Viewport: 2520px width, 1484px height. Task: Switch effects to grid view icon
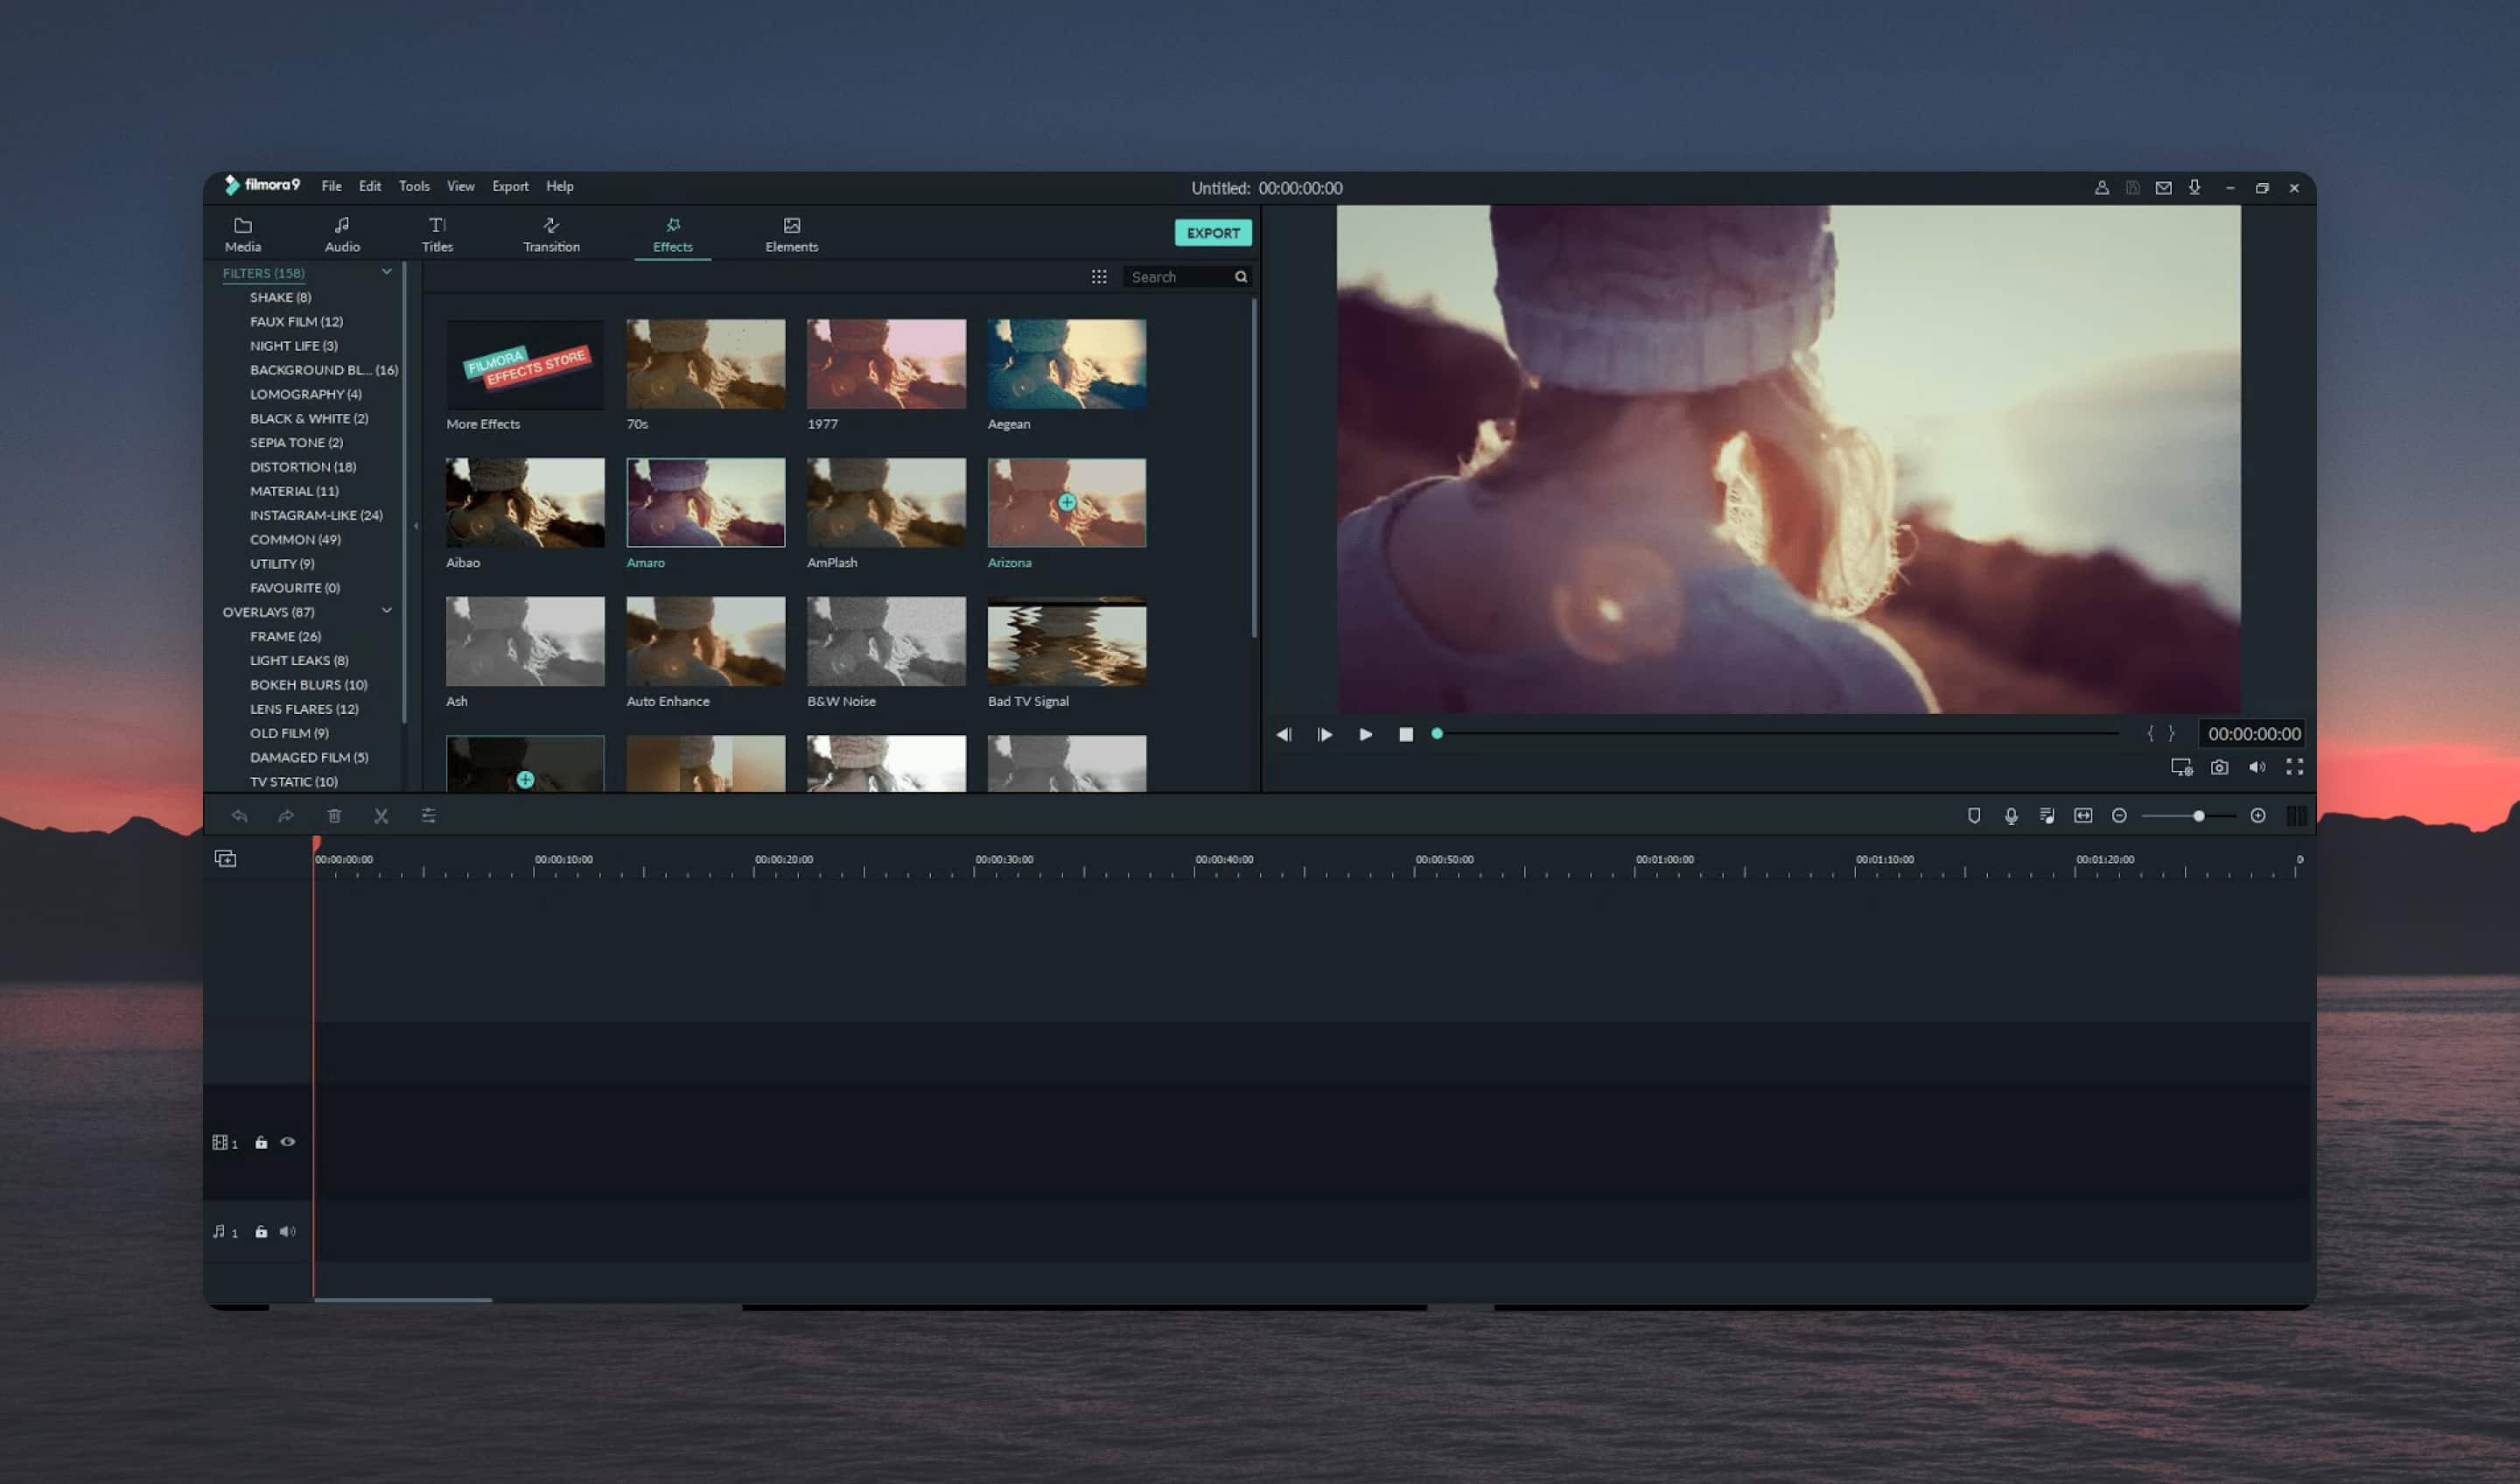coord(1099,277)
